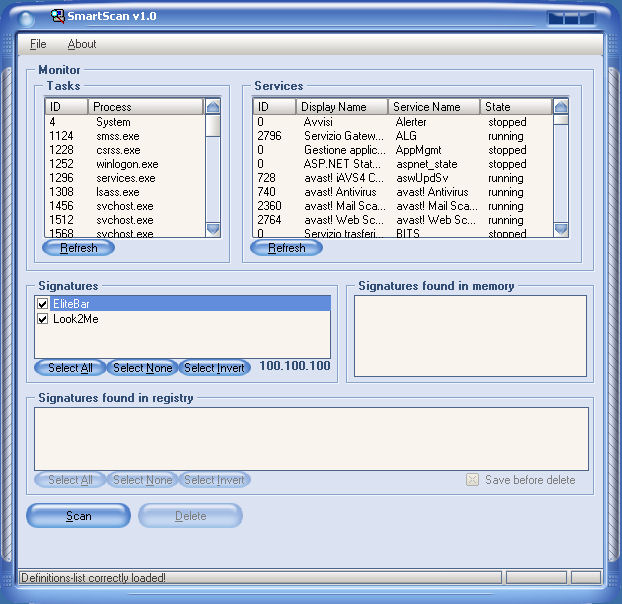This screenshot has width=622, height=604.
Task: Sort Tasks by ID column header
Action: coord(66,107)
